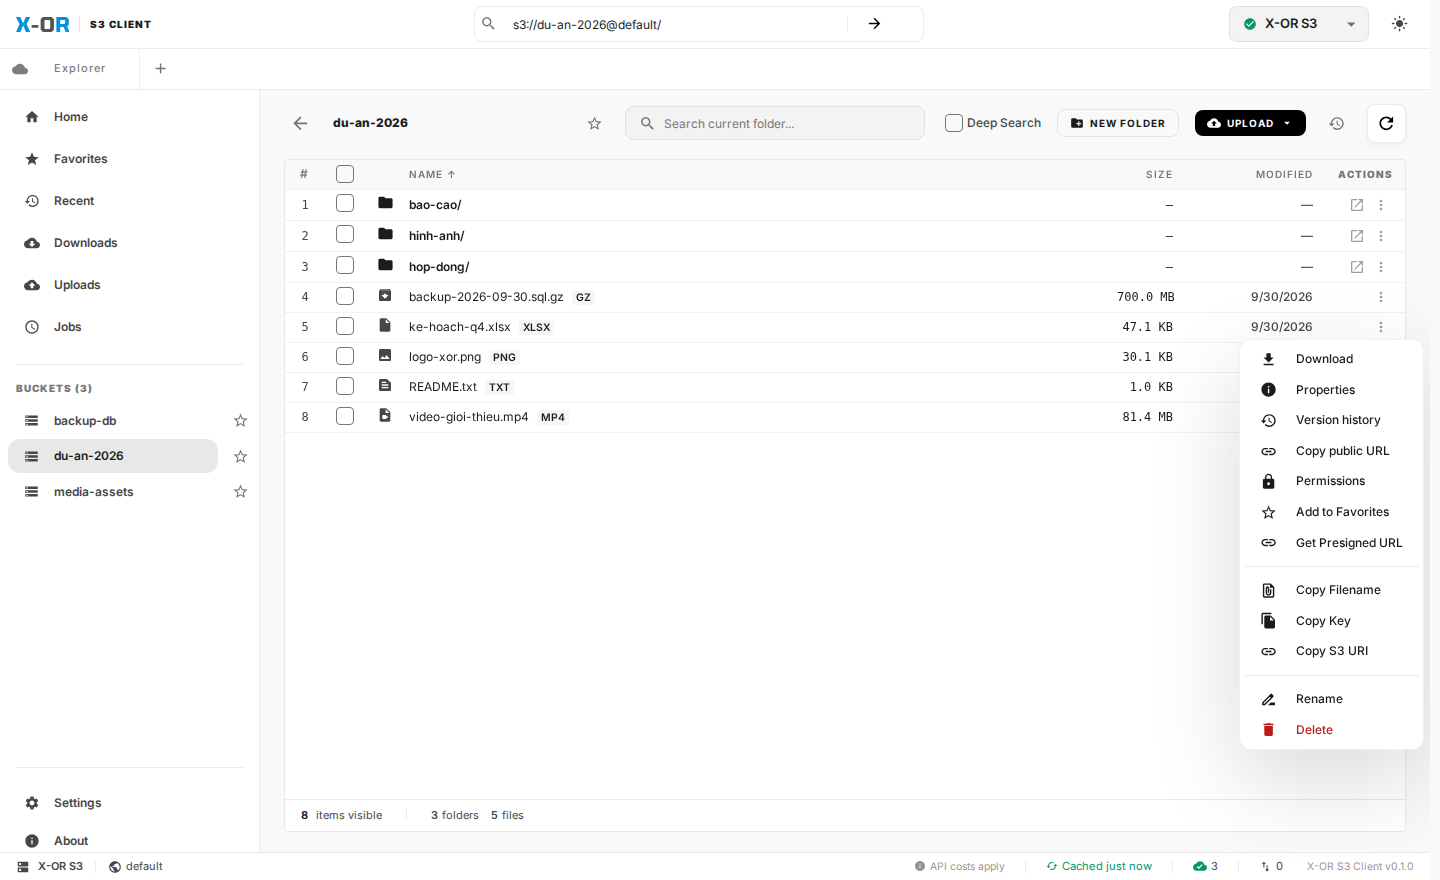Click Version history in the context menu

1331,420
